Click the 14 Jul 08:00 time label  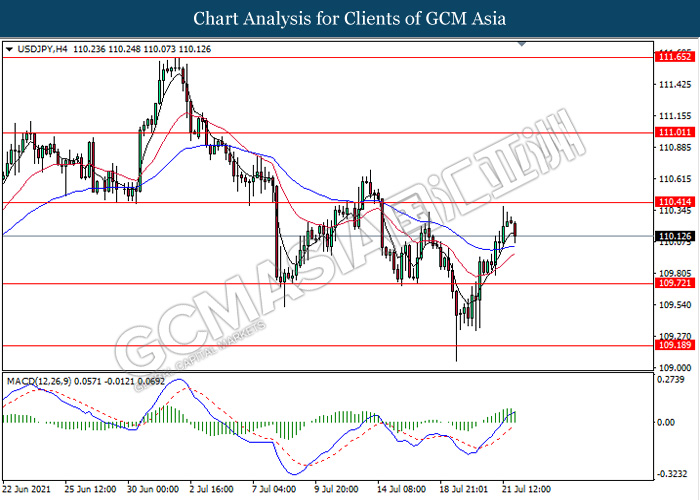coord(401,489)
